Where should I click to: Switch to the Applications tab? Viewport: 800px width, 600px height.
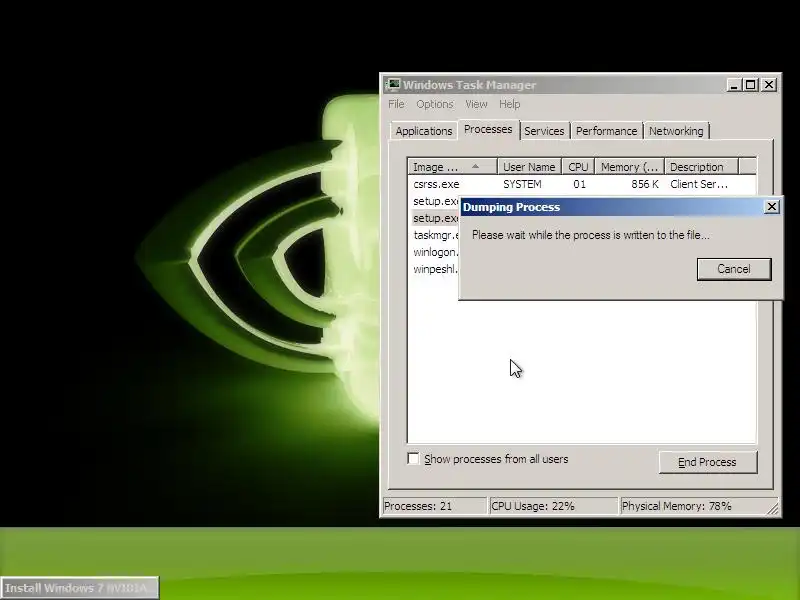pos(423,131)
